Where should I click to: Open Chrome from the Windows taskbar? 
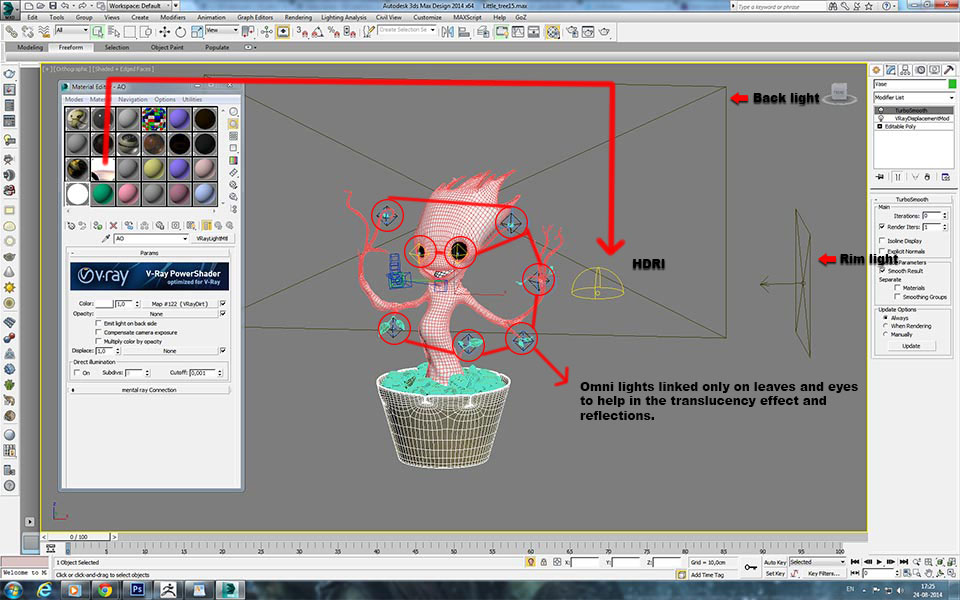(105, 590)
